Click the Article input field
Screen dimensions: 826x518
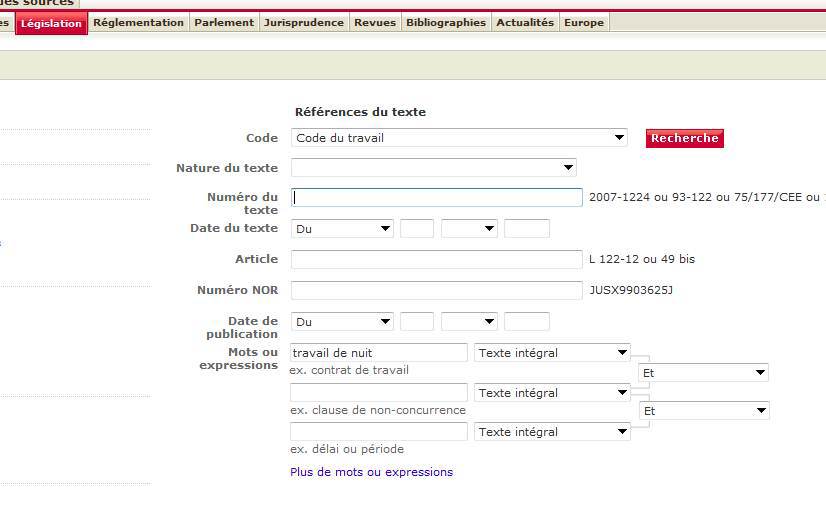(x=436, y=259)
